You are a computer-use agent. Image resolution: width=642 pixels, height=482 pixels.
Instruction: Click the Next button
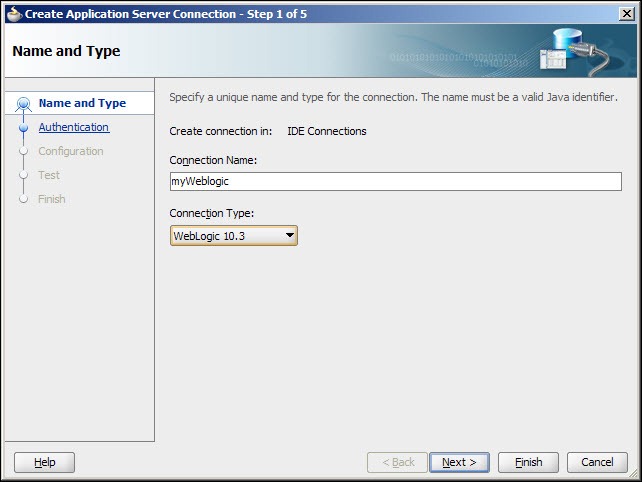pos(459,462)
